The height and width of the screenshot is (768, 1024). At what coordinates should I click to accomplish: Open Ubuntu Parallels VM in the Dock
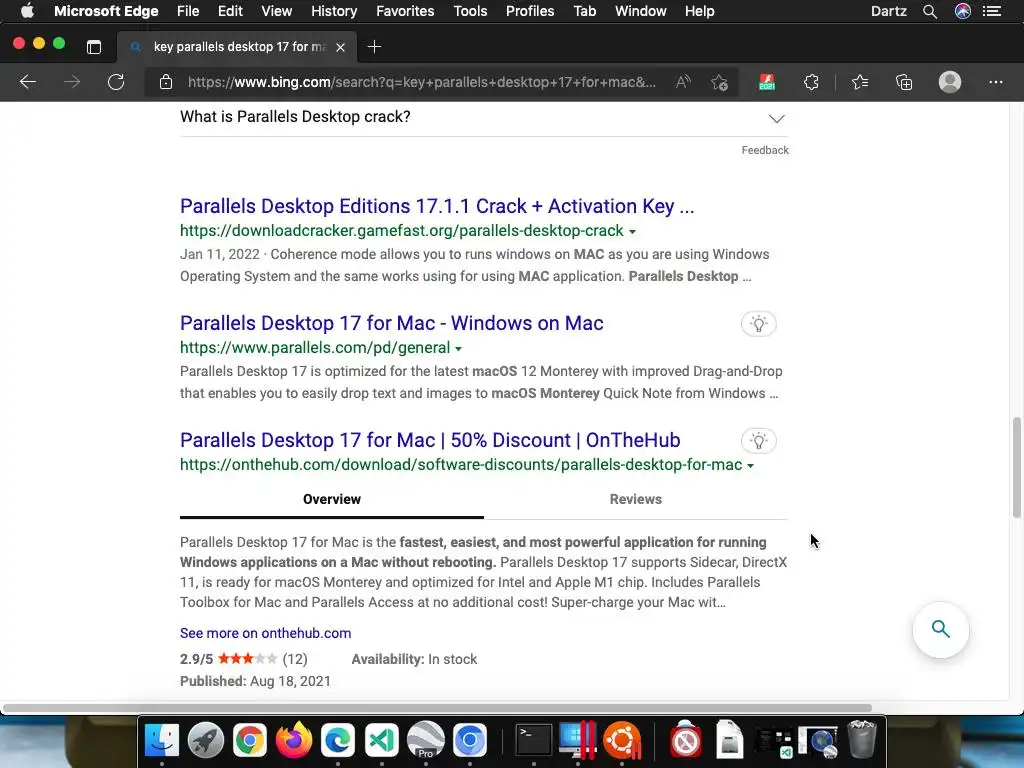(x=622, y=741)
